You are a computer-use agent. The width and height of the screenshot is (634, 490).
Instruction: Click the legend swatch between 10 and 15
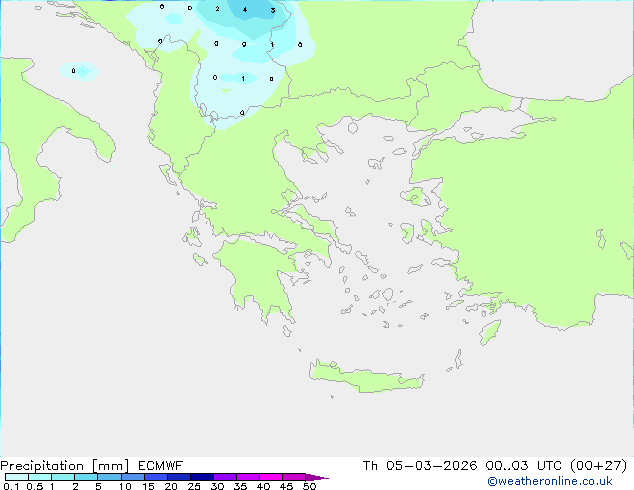pyautogui.click(x=133, y=477)
